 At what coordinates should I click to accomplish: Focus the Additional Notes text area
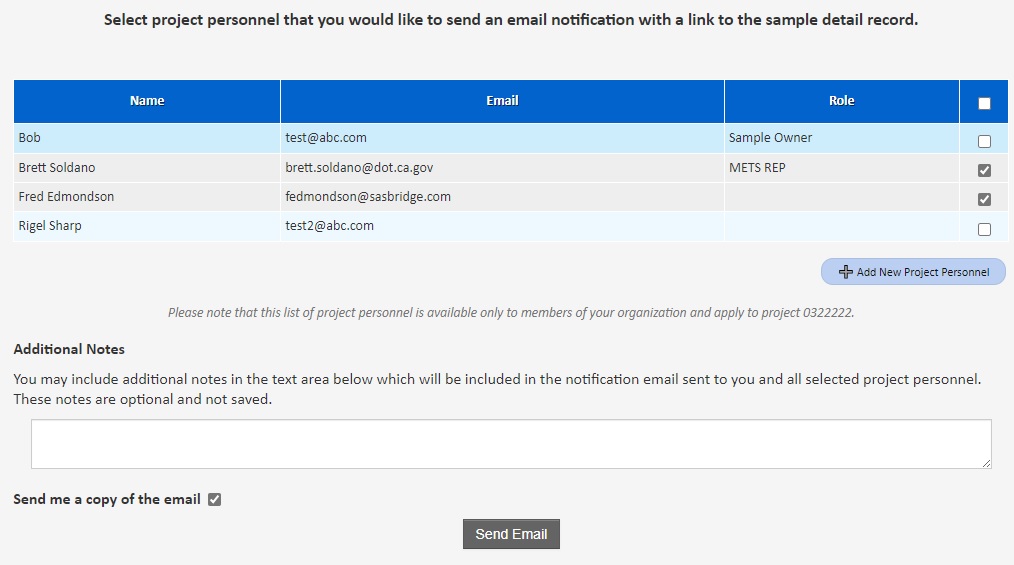510,444
